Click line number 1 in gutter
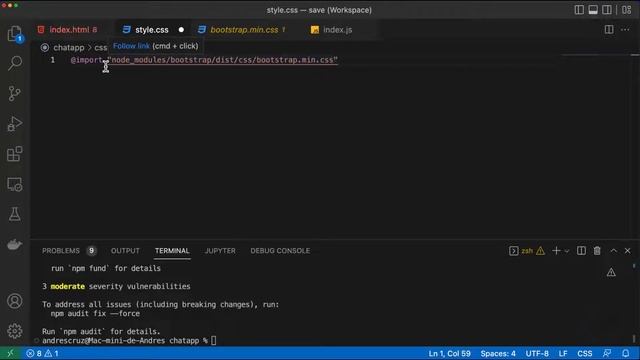640x360 pixels. point(53,60)
